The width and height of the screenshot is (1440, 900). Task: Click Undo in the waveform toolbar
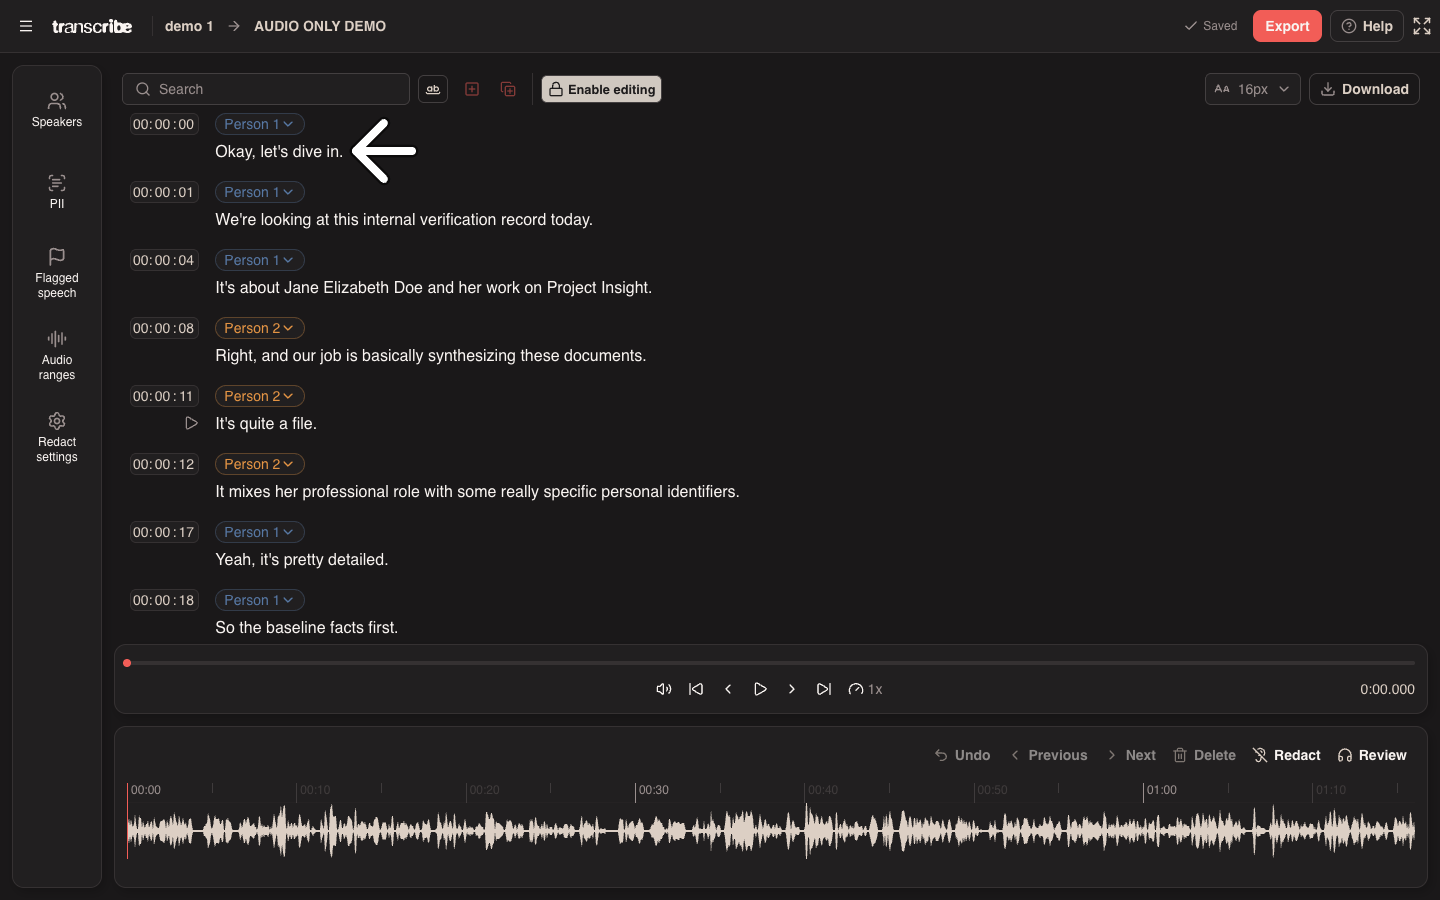962,755
